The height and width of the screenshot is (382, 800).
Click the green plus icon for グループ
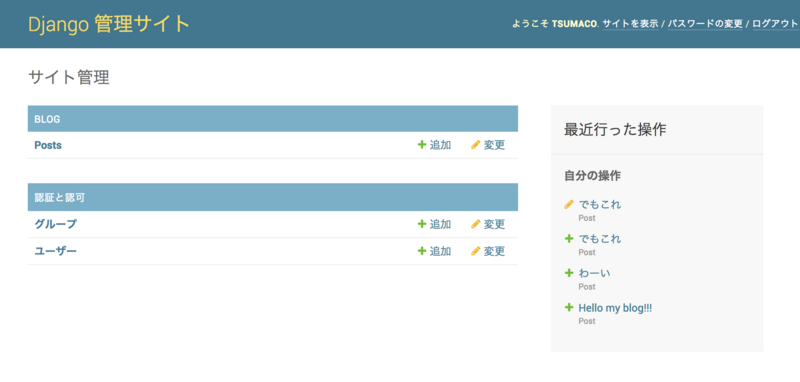(x=421, y=224)
